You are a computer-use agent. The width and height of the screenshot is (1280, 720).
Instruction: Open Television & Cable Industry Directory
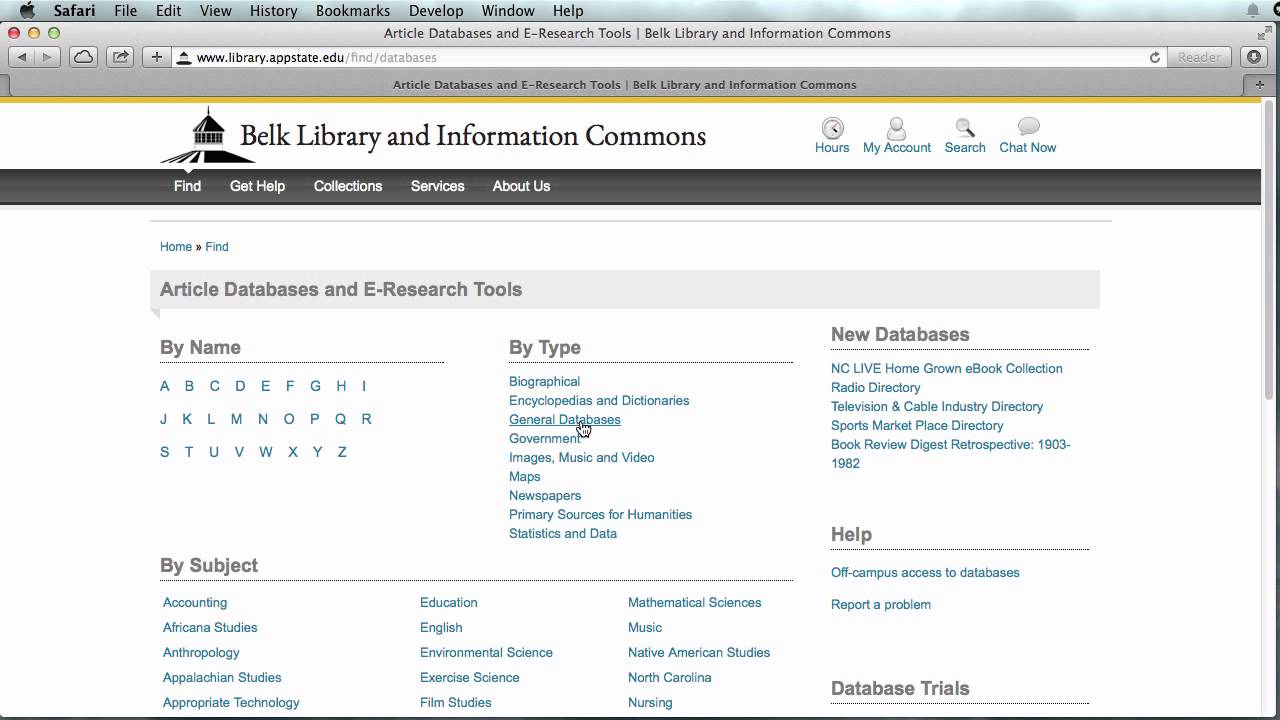click(937, 407)
